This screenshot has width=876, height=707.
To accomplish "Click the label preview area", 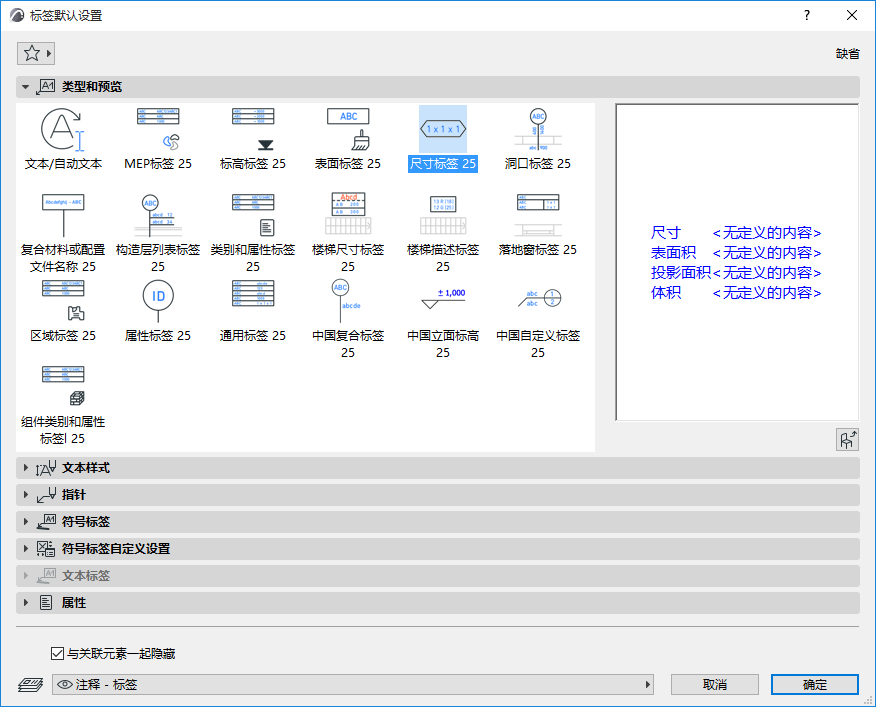I will [737, 262].
